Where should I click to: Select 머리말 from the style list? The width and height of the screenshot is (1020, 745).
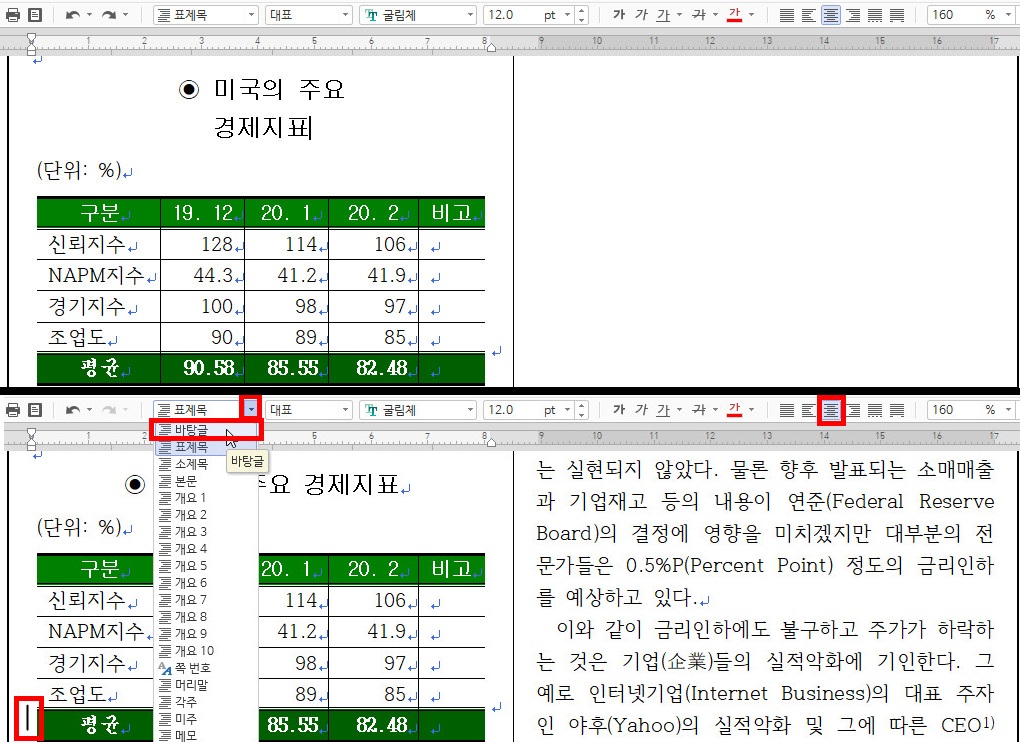pos(206,685)
